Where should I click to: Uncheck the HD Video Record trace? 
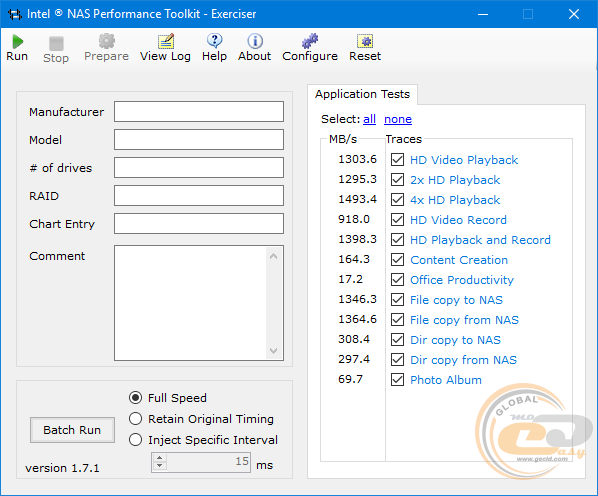(397, 220)
